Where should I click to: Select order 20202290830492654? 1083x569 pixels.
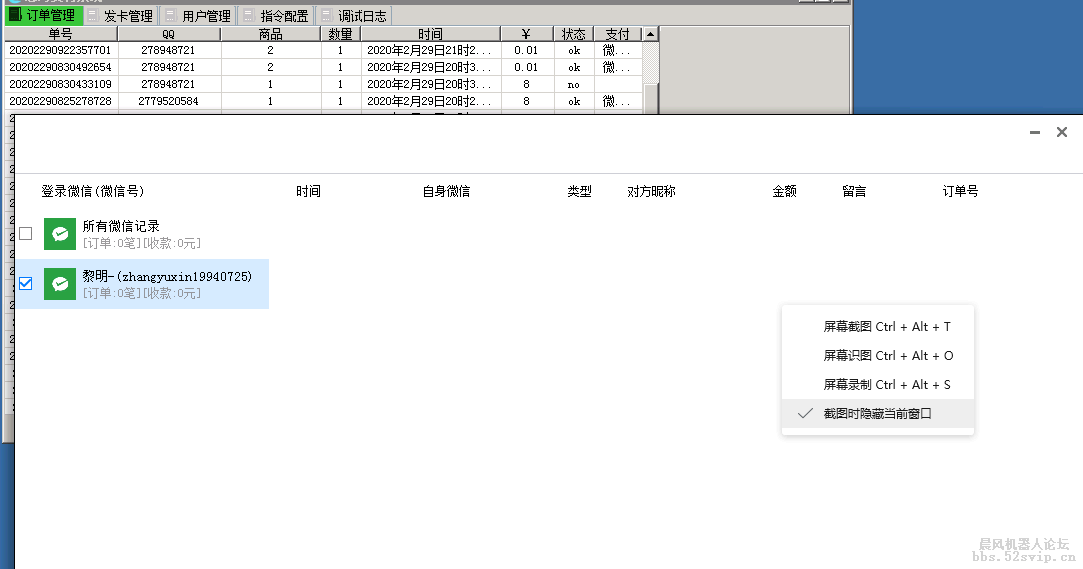(x=60, y=67)
